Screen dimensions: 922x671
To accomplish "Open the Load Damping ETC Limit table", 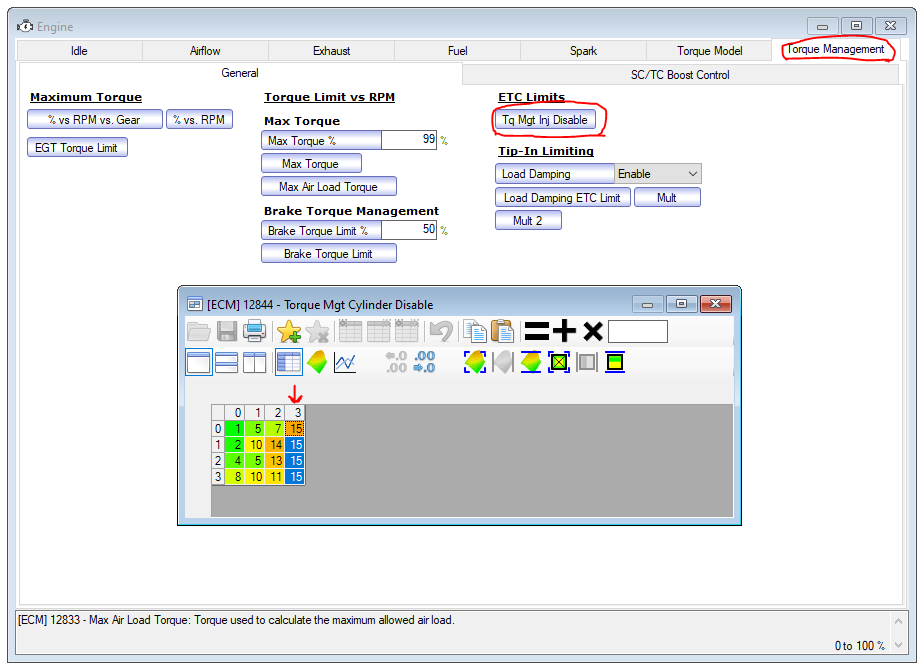I will pyautogui.click(x=563, y=198).
